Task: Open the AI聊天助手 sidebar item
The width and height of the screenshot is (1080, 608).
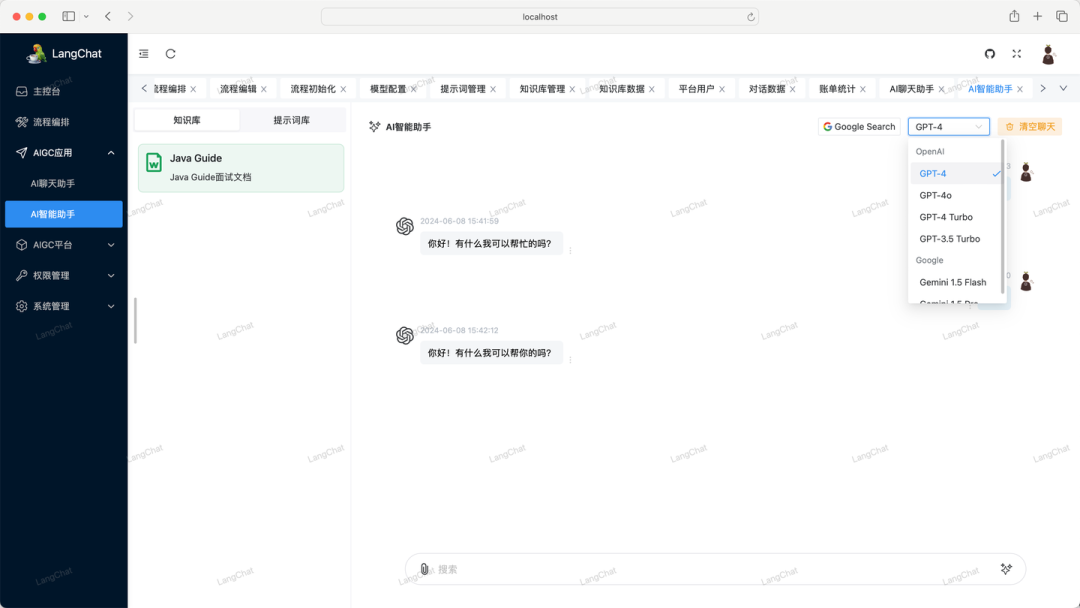Action: [64, 183]
